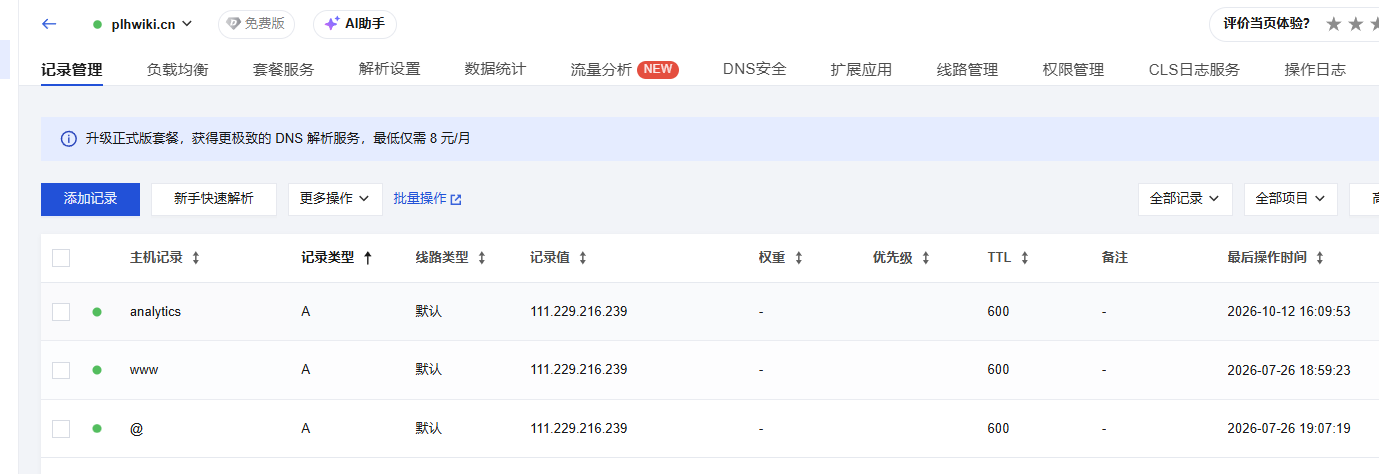This screenshot has height=474, width=1379.
Task: Sort by 权重 column arrows
Action: (798, 258)
